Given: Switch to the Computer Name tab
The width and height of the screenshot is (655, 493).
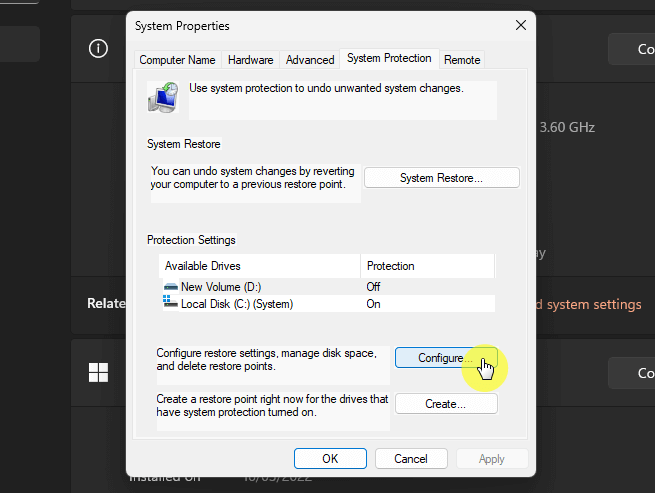Looking at the screenshot, I should click(177, 60).
